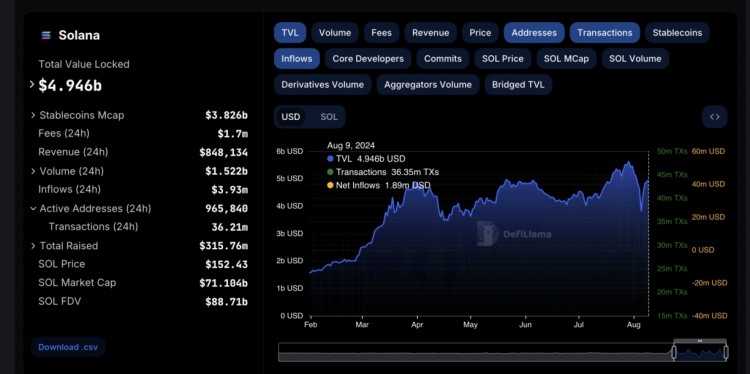
Task: Select the $4.946b total value locked figure
Action: 70,86
